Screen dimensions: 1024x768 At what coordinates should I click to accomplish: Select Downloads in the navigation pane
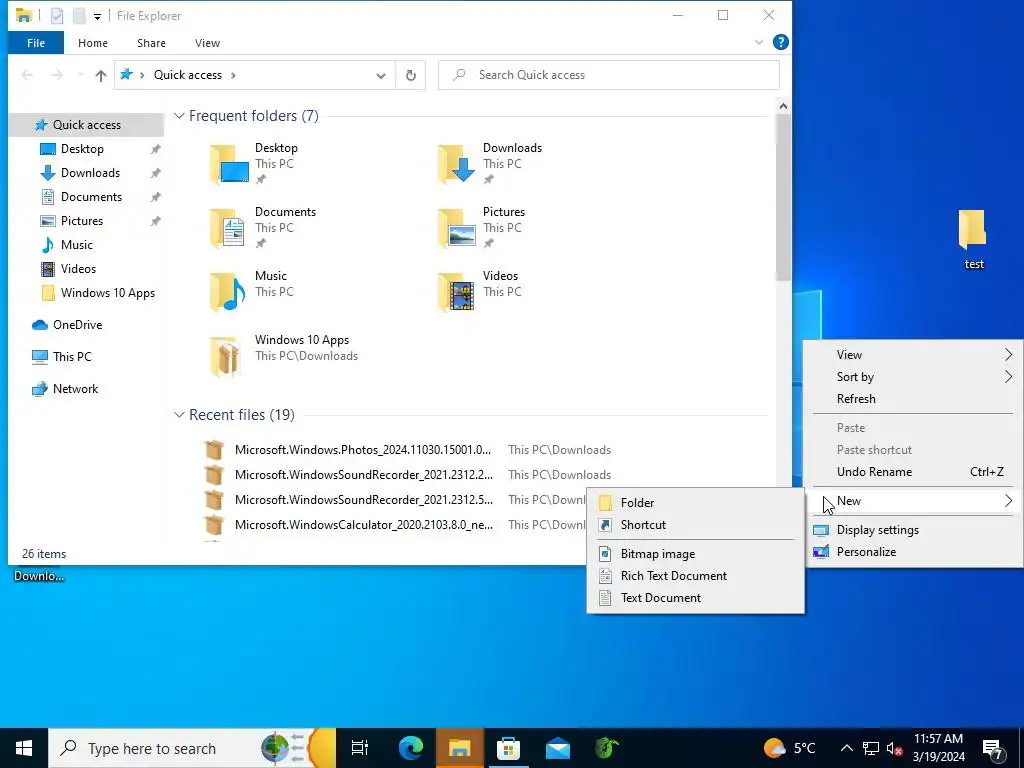tap(86, 173)
